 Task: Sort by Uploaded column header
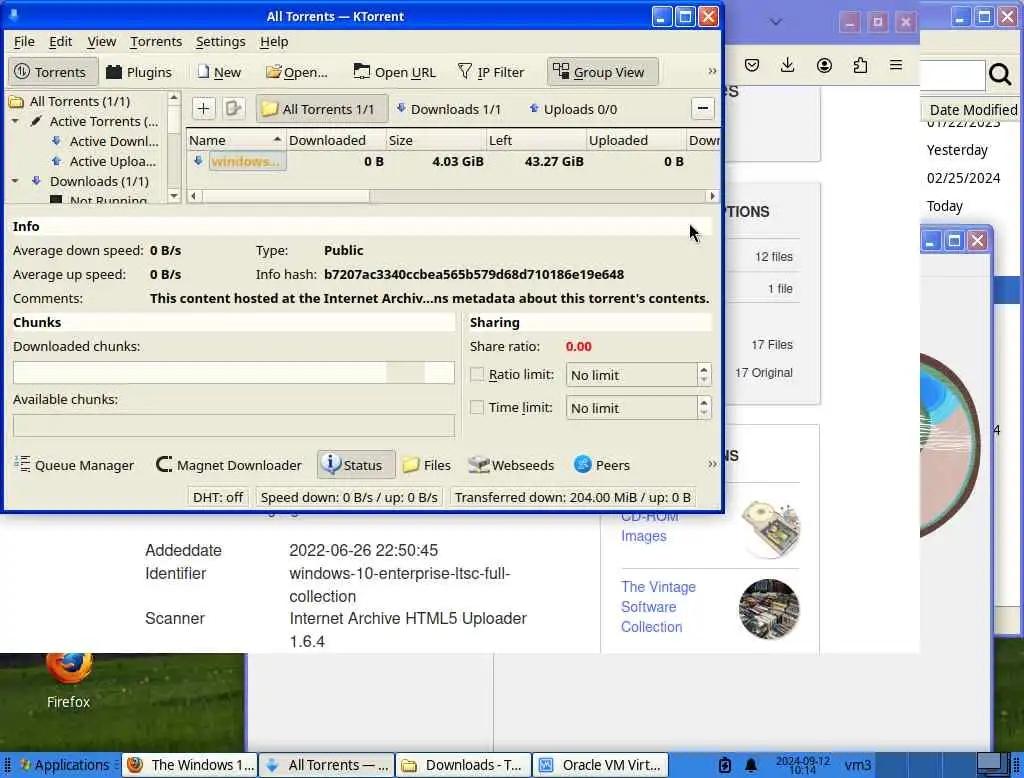(x=635, y=140)
